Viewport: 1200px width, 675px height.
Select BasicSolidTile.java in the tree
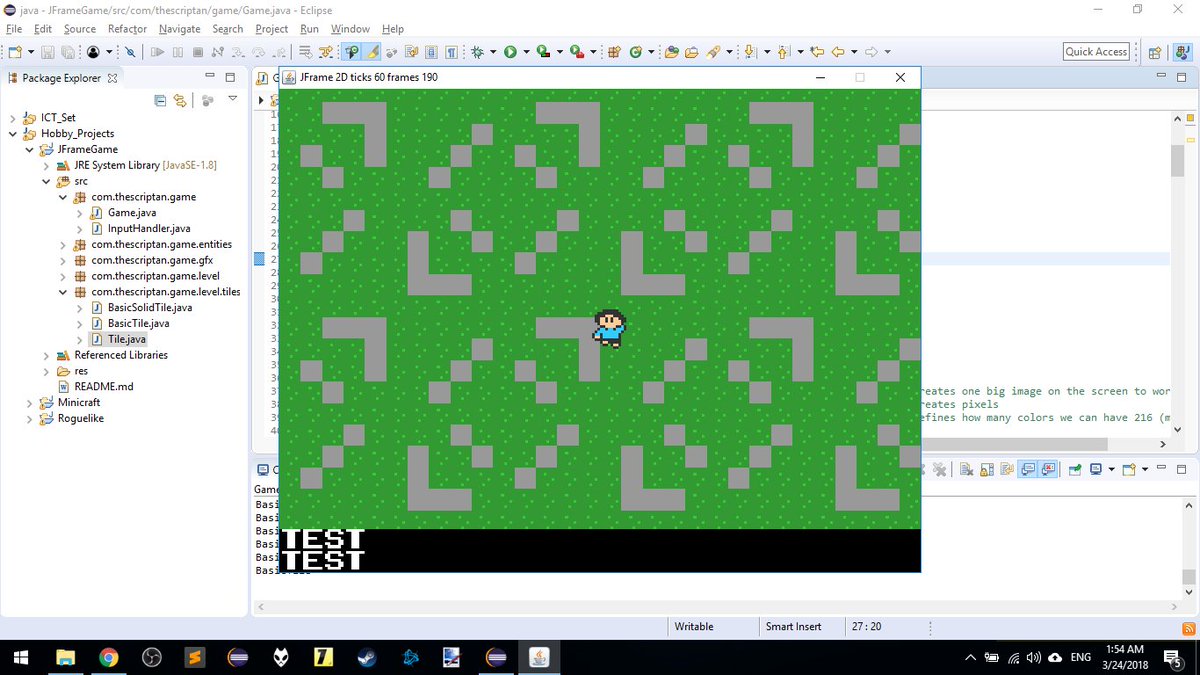point(149,308)
